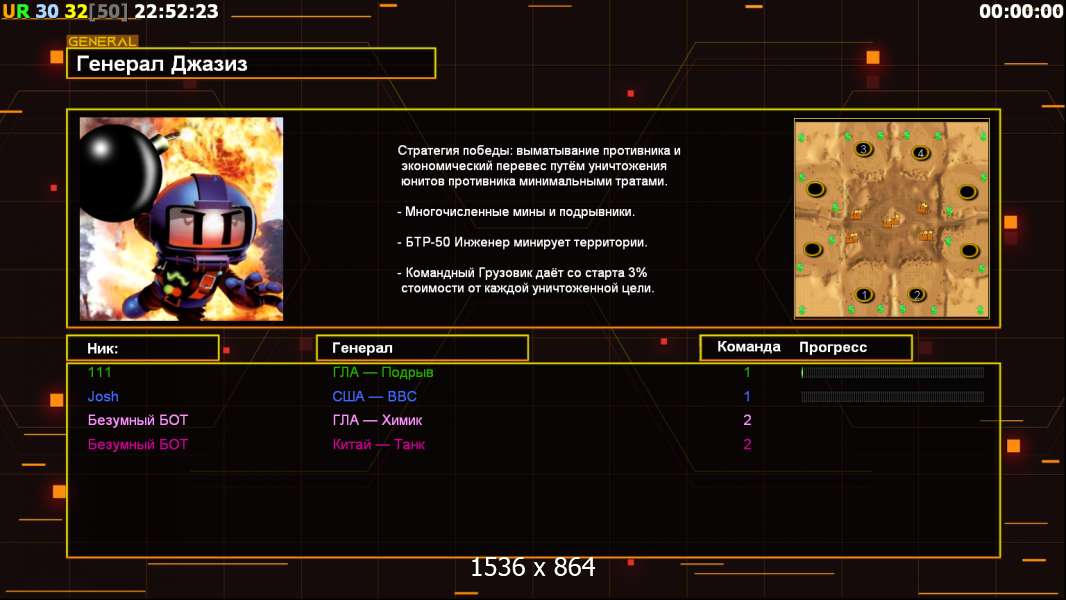The height and width of the screenshot is (600, 1066).
Task: Click the Генерал Джазиз title field
Action: point(251,63)
